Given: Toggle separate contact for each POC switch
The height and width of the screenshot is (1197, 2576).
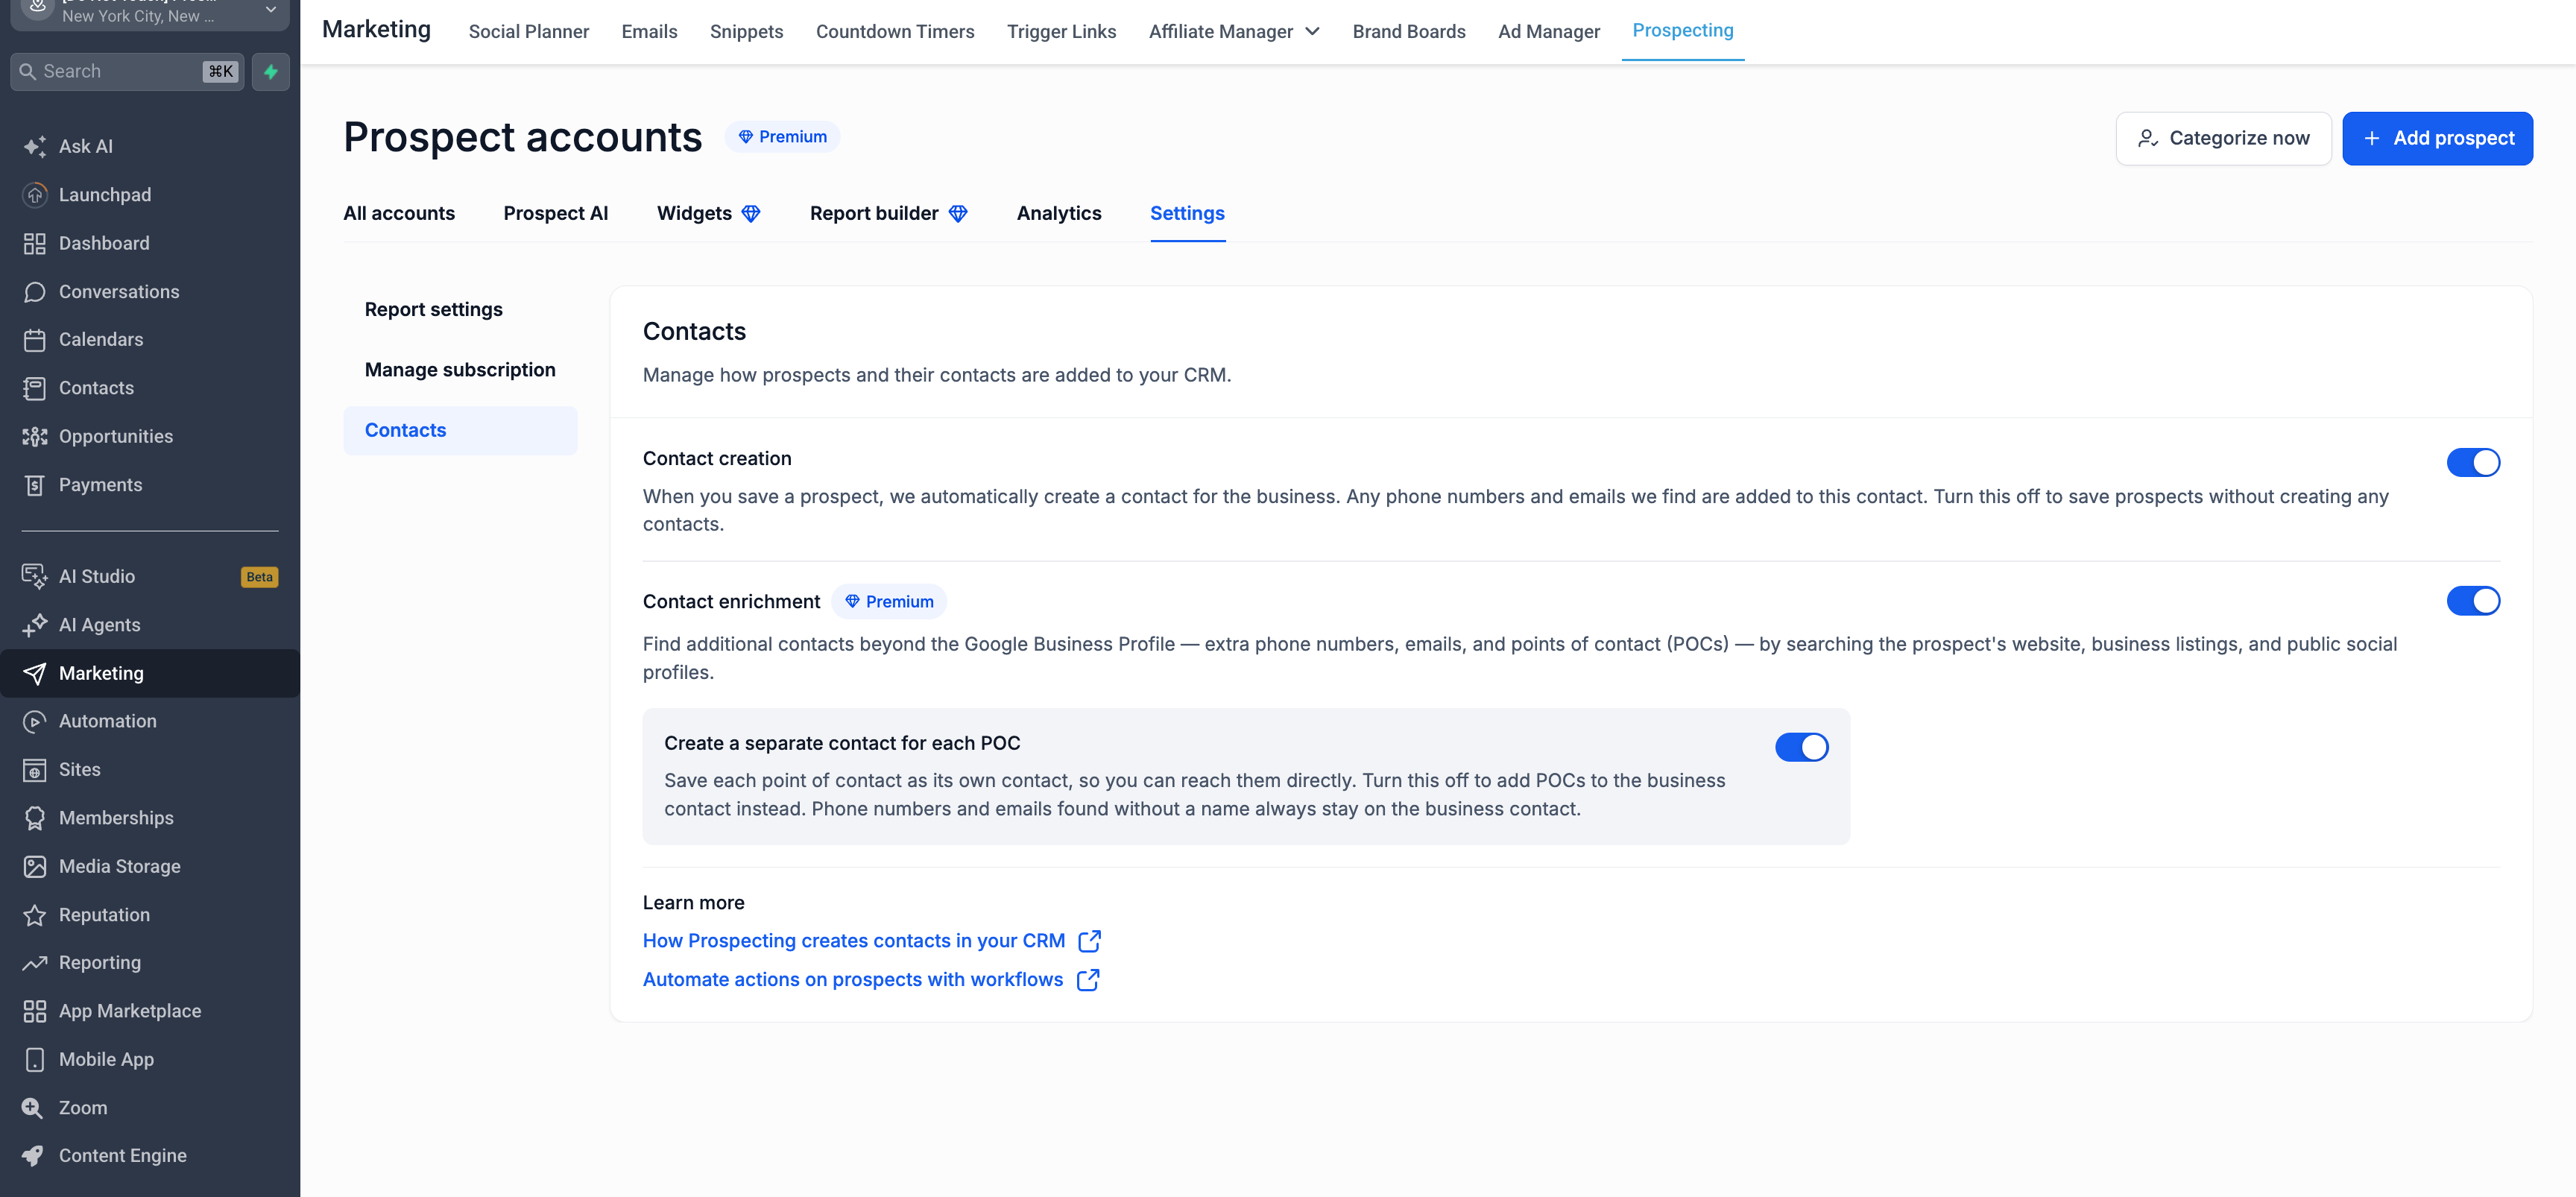Looking at the screenshot, I should 1801,747.
